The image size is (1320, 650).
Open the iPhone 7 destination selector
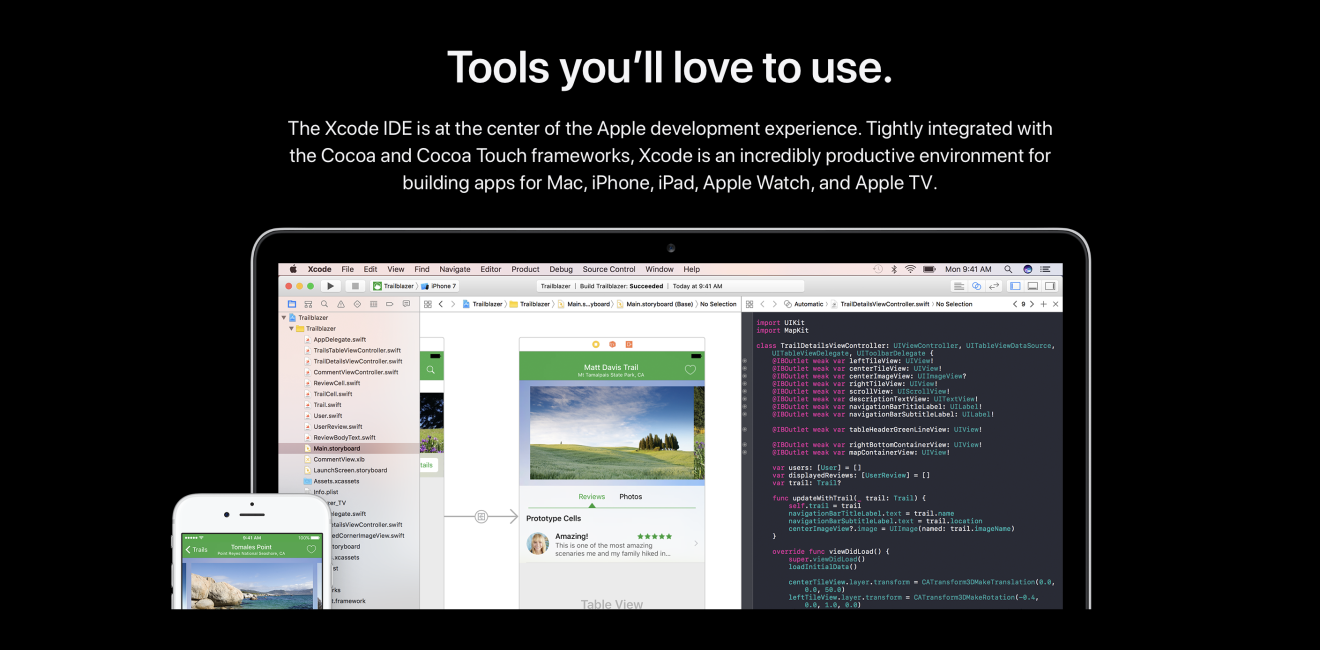click(x=443, y=285)
